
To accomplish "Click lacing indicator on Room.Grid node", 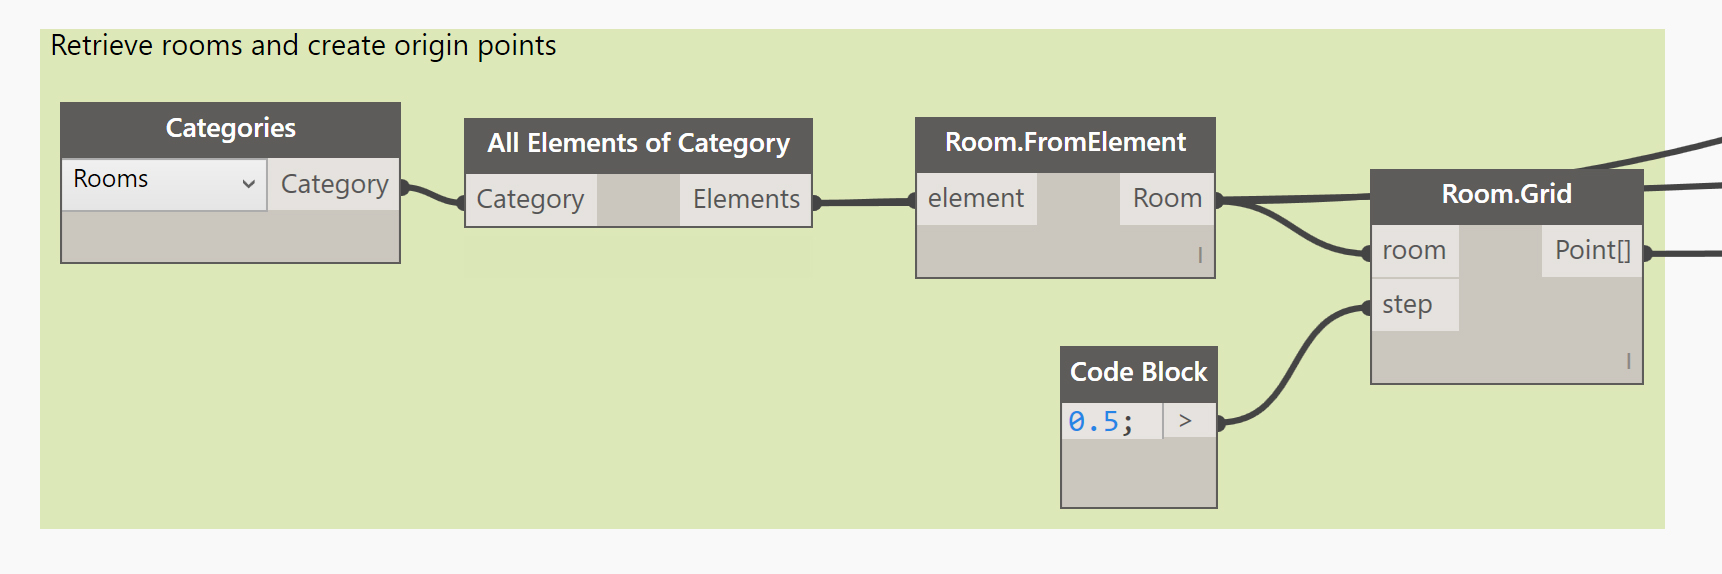I will tap(1628, 361).
